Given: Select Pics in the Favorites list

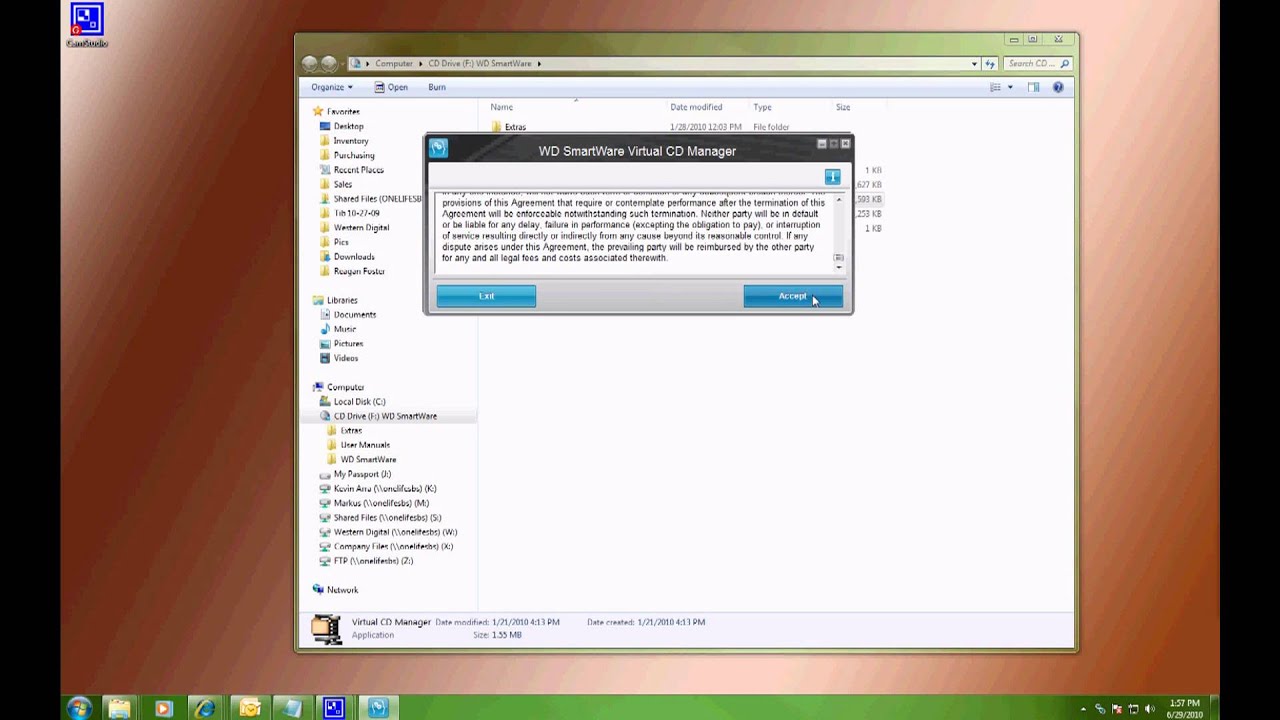Looking at the screenshot, I should pos(341,242).
